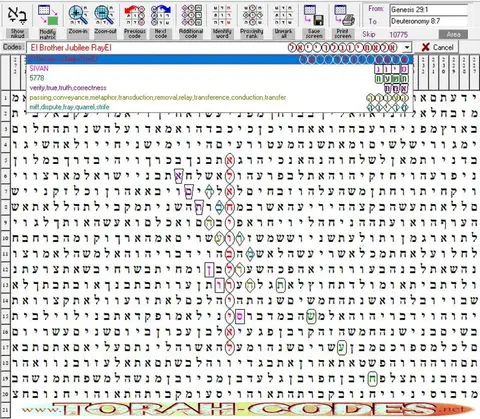Click the red circled aleph in row 16
480x419 pixels.
pyautogui.click(x=229, y=332)
